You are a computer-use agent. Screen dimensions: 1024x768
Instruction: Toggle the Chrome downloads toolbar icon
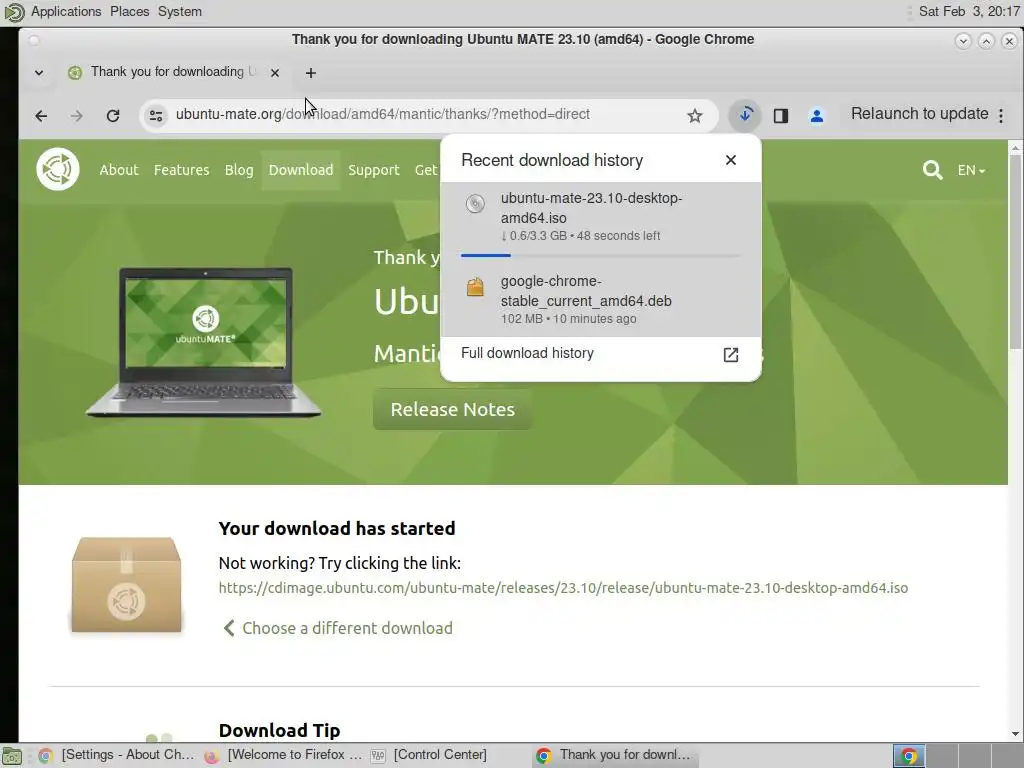(x=745, y=115)
